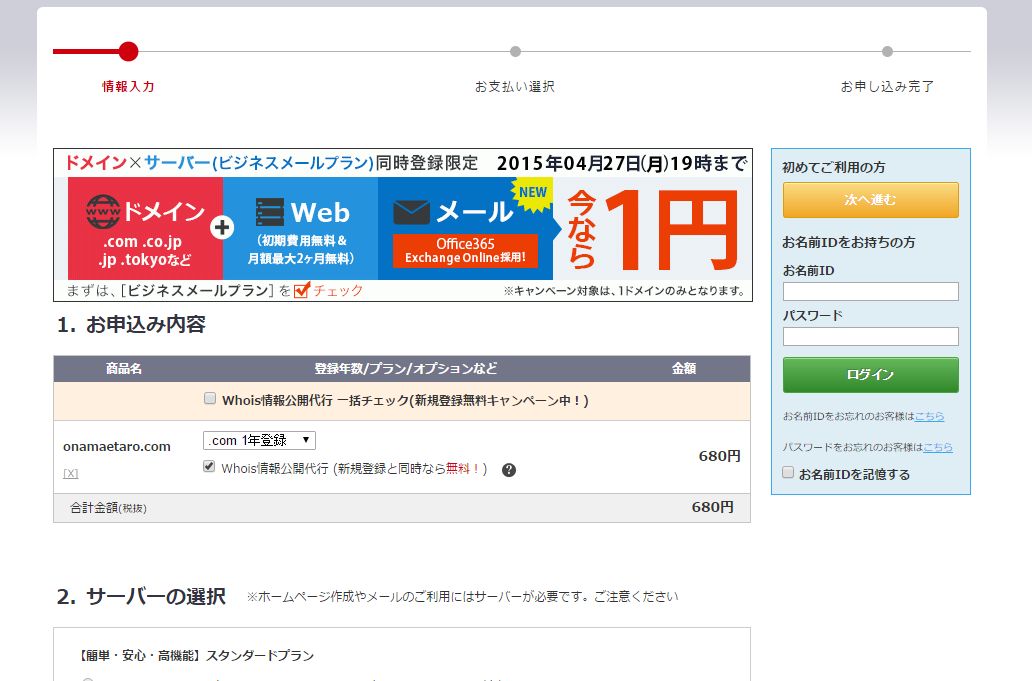Click the red ドメイン globe icon in banner
Viewport: 1032px width, 681px height.
coord(103,212)
